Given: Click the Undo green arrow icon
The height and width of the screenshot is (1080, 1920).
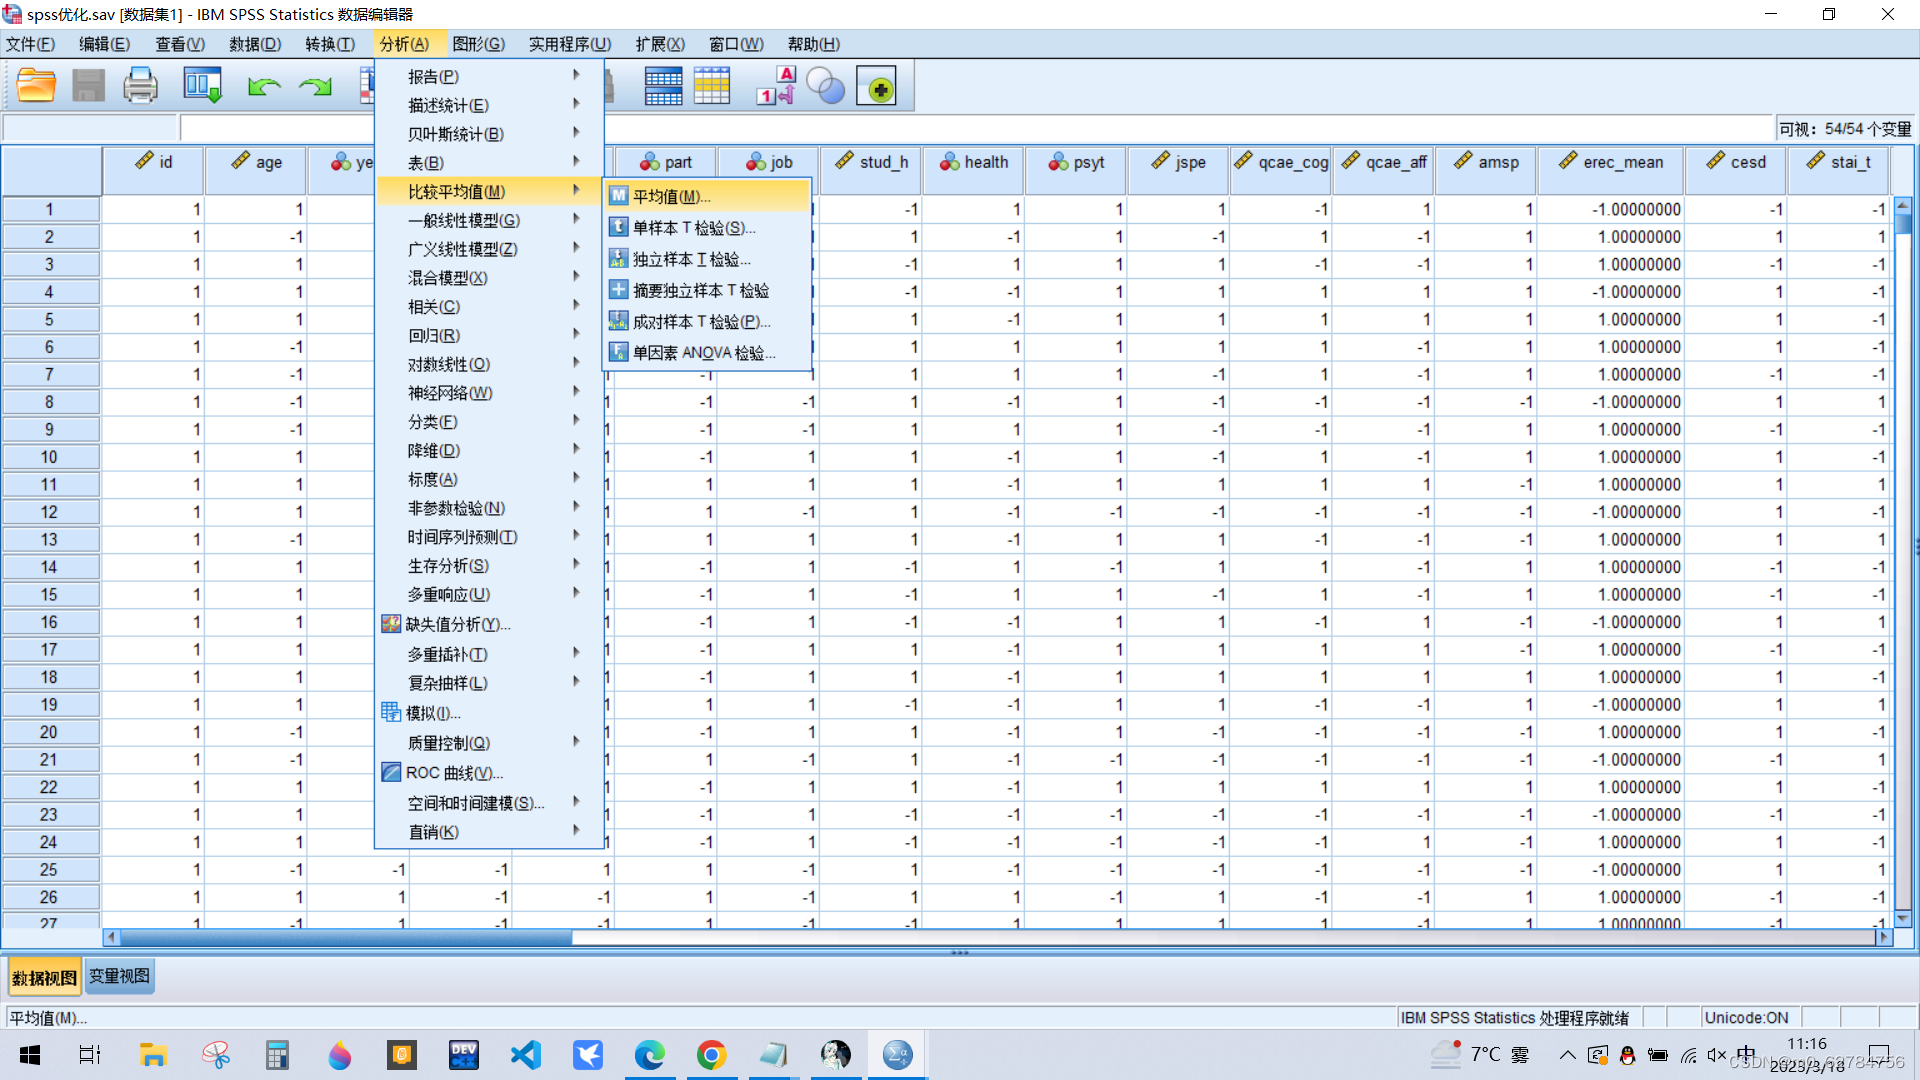Looking at the screenshot, I should point(263,87).
